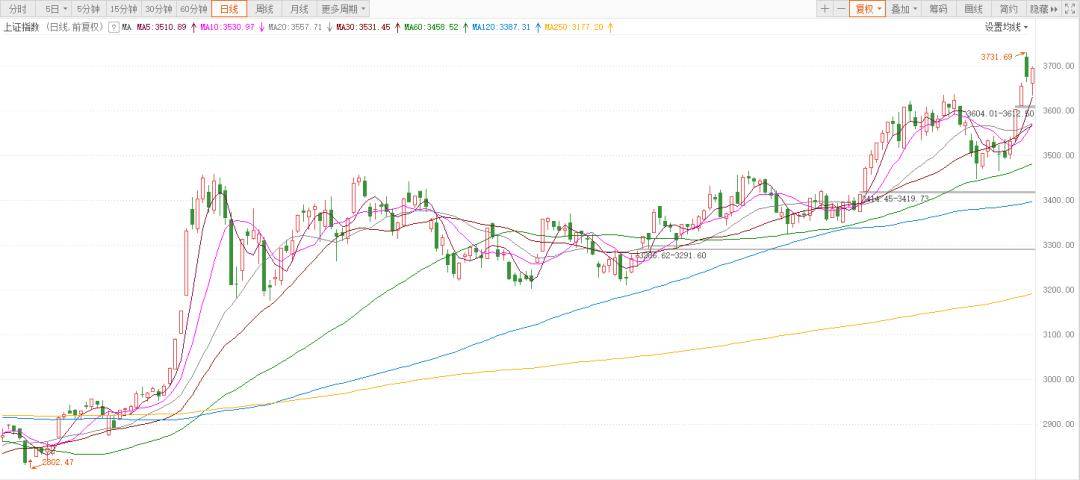
Task: Click the 3731.69 high price label
Action: [x=996, y=57]
